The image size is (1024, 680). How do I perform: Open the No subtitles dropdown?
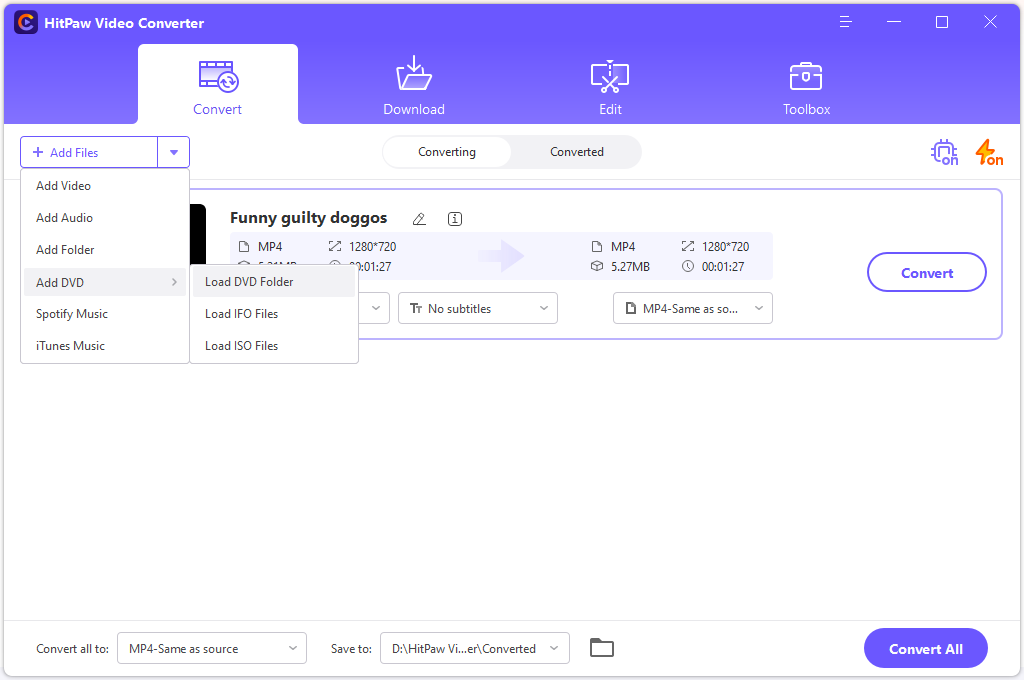[x=478, y=308]
